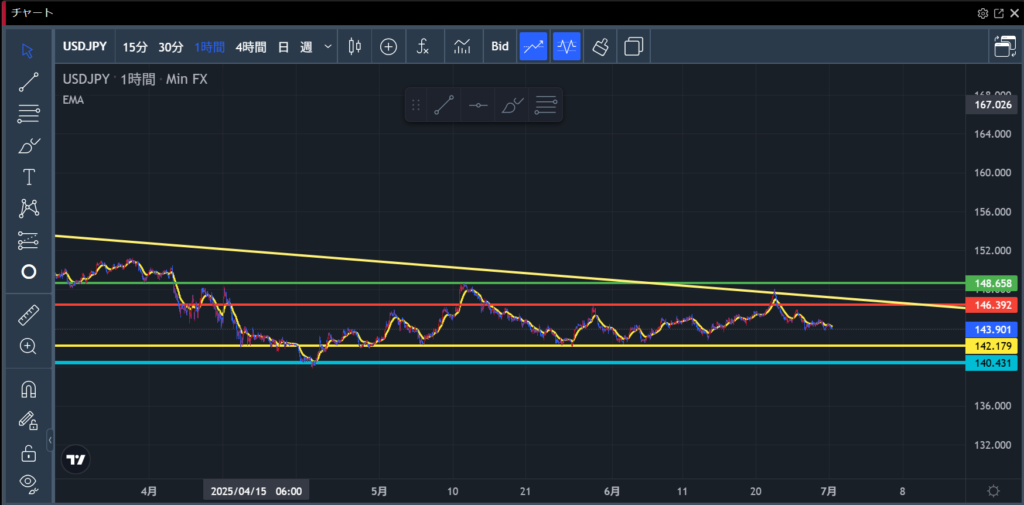The height and width of the screenshot is (505, 1024).
Task: Switch to the 週 weekly timeframe
Action: [x=306, y=47]
